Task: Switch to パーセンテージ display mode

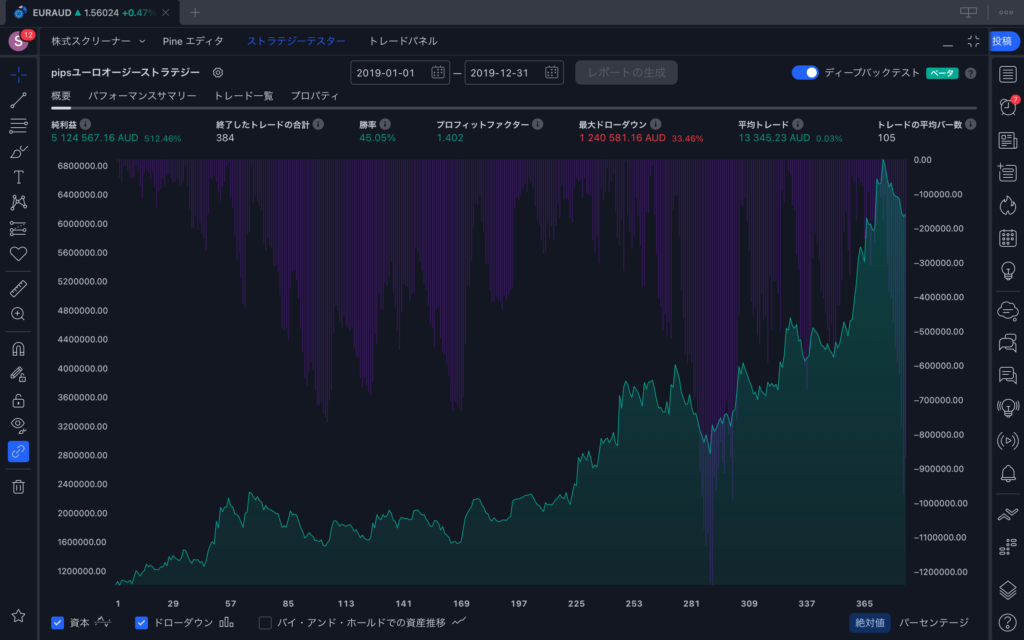Action: click(934, 622)
